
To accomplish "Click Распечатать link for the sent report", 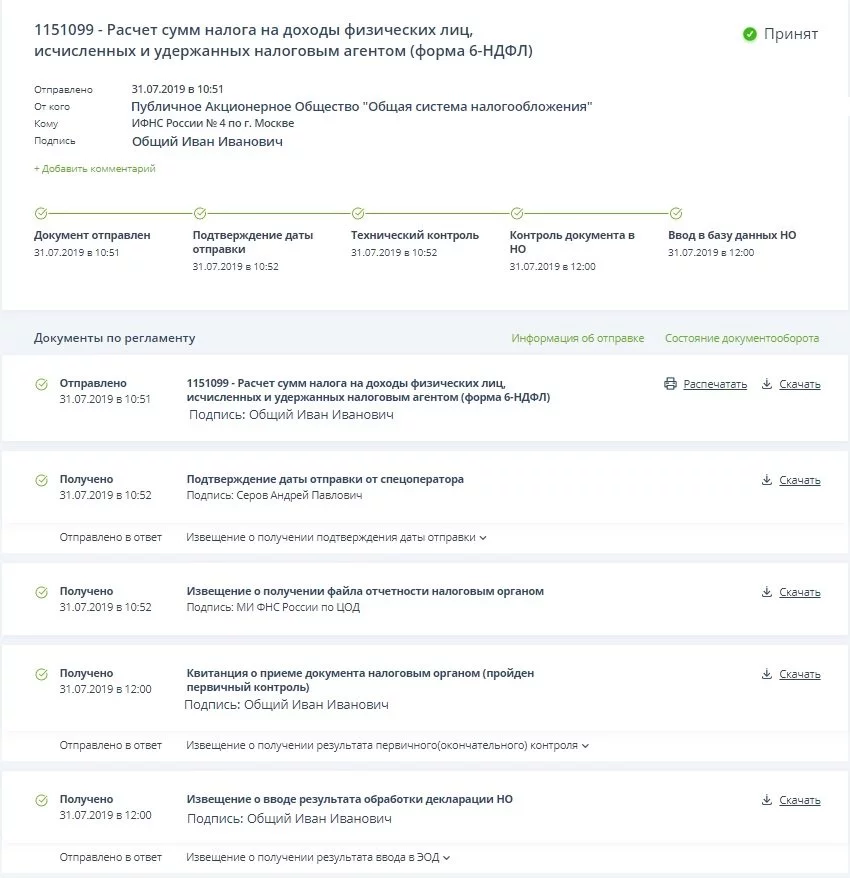I will [715, 384].
